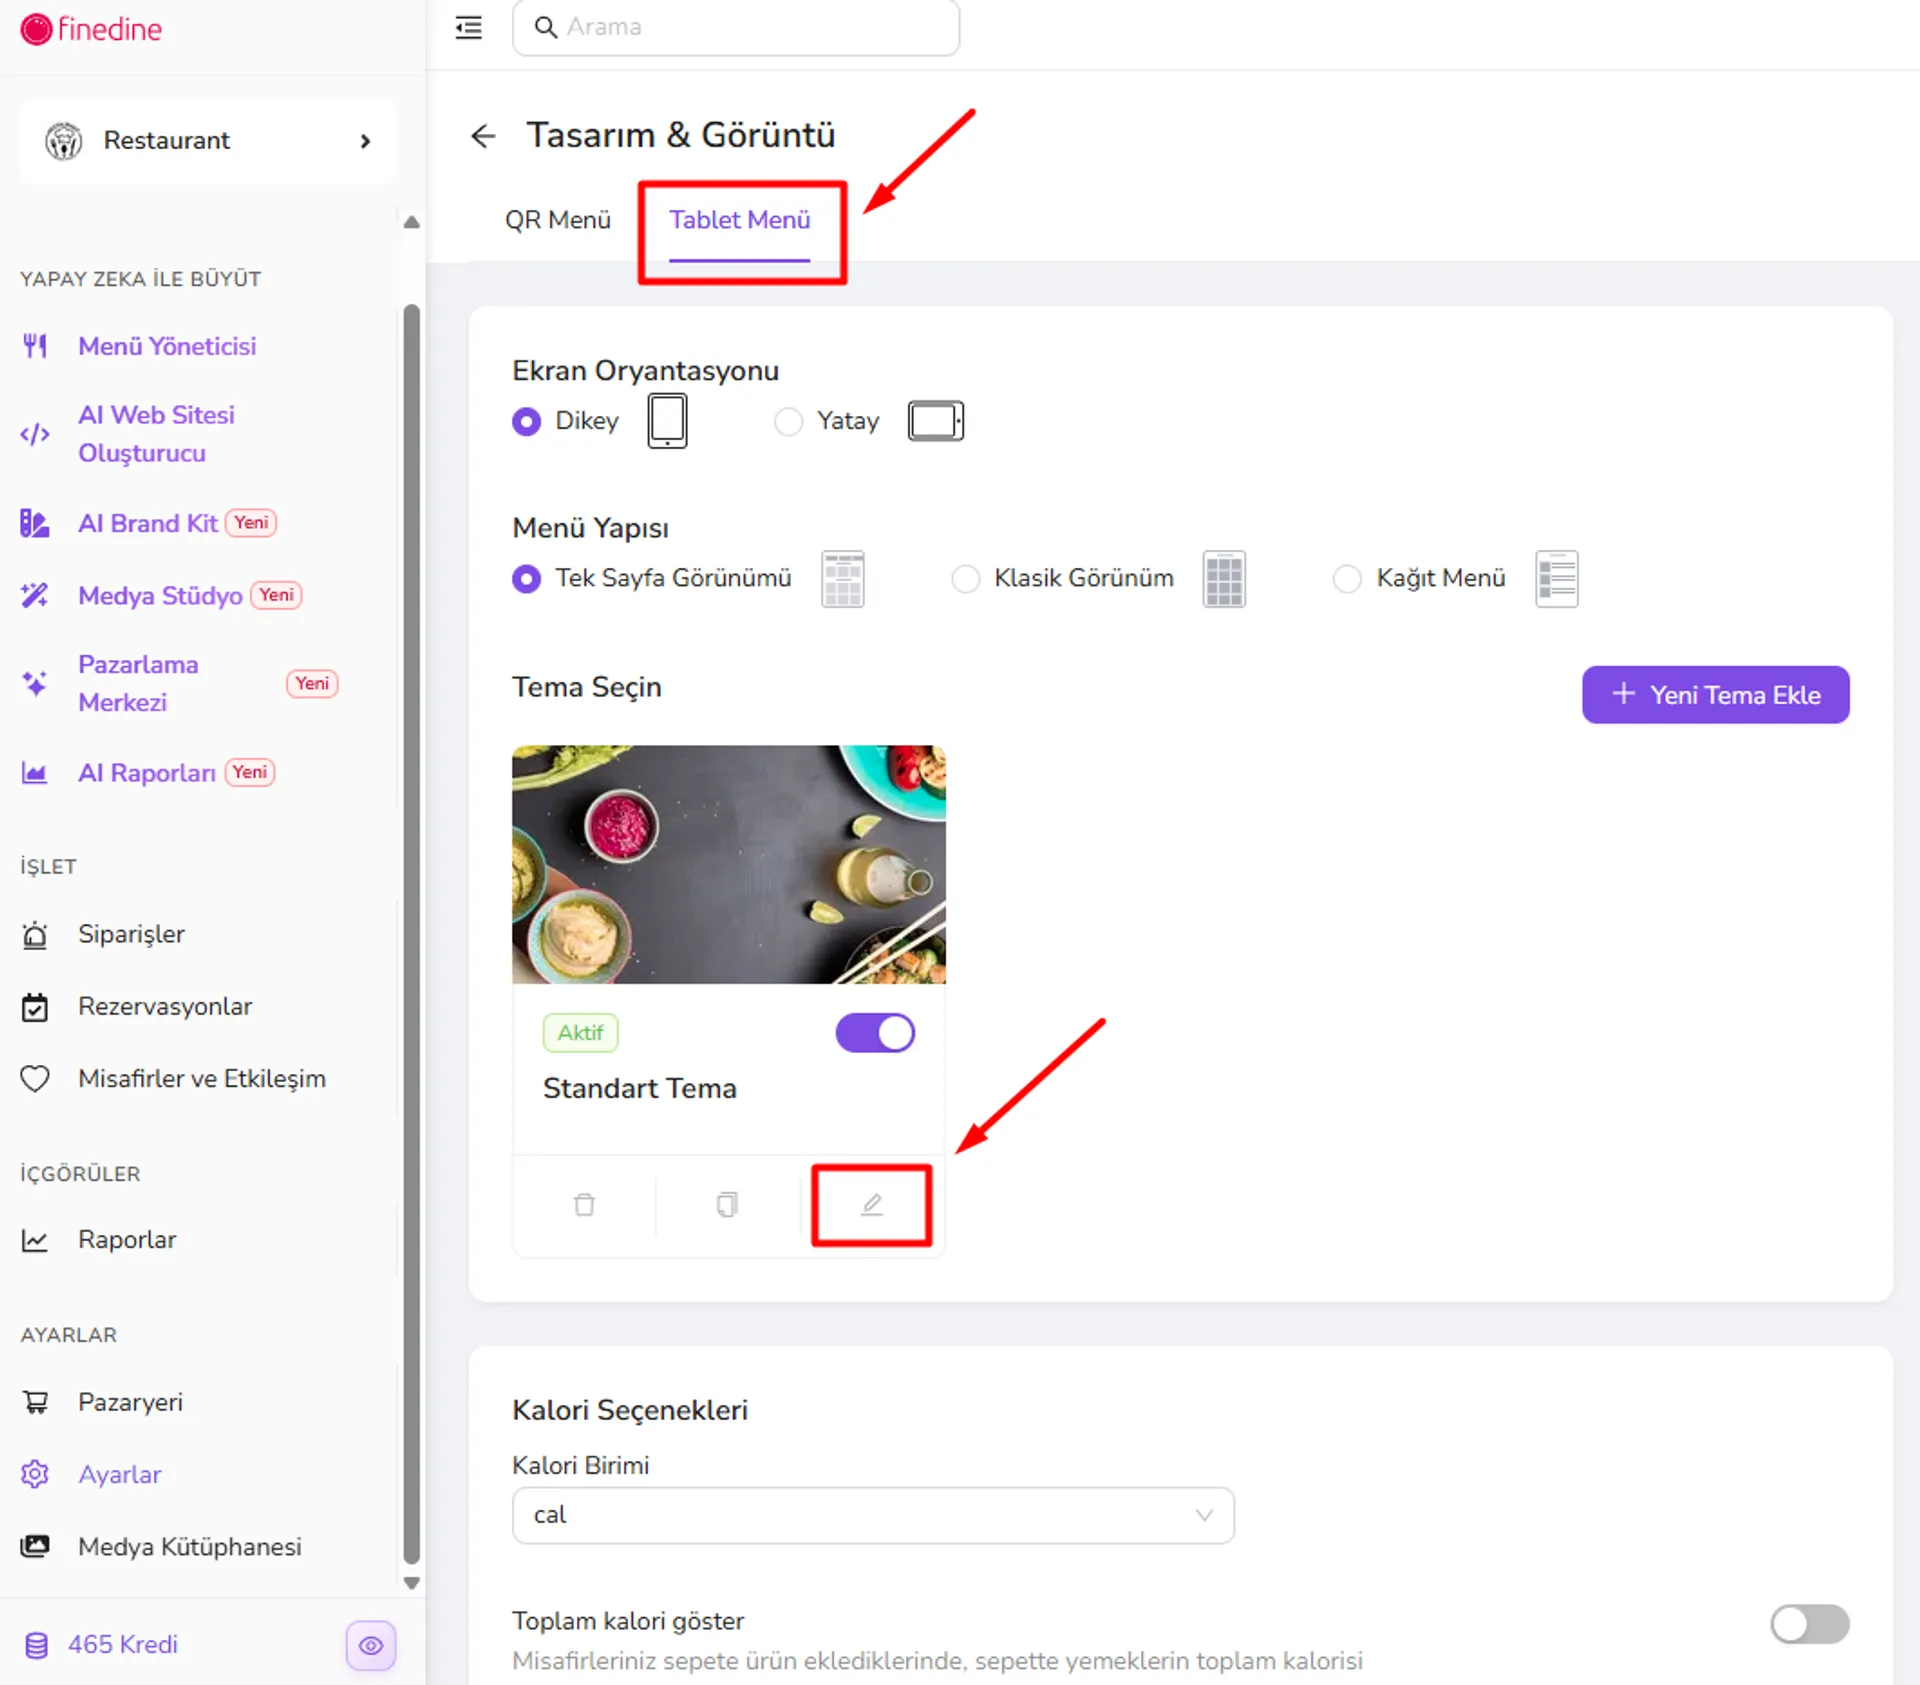Screen dimensions: 1920x1685
Task: Open Menü Yöneticisi fork-and-knife item
Action: (x=35, y=346)
